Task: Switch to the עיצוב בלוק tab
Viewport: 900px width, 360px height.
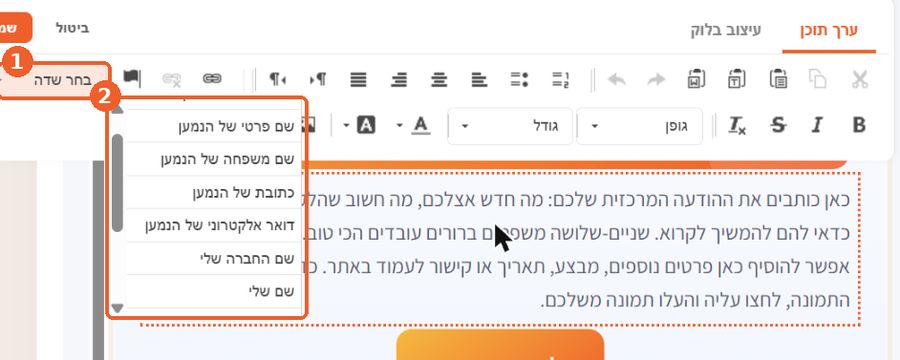Action: coord(726,30)
